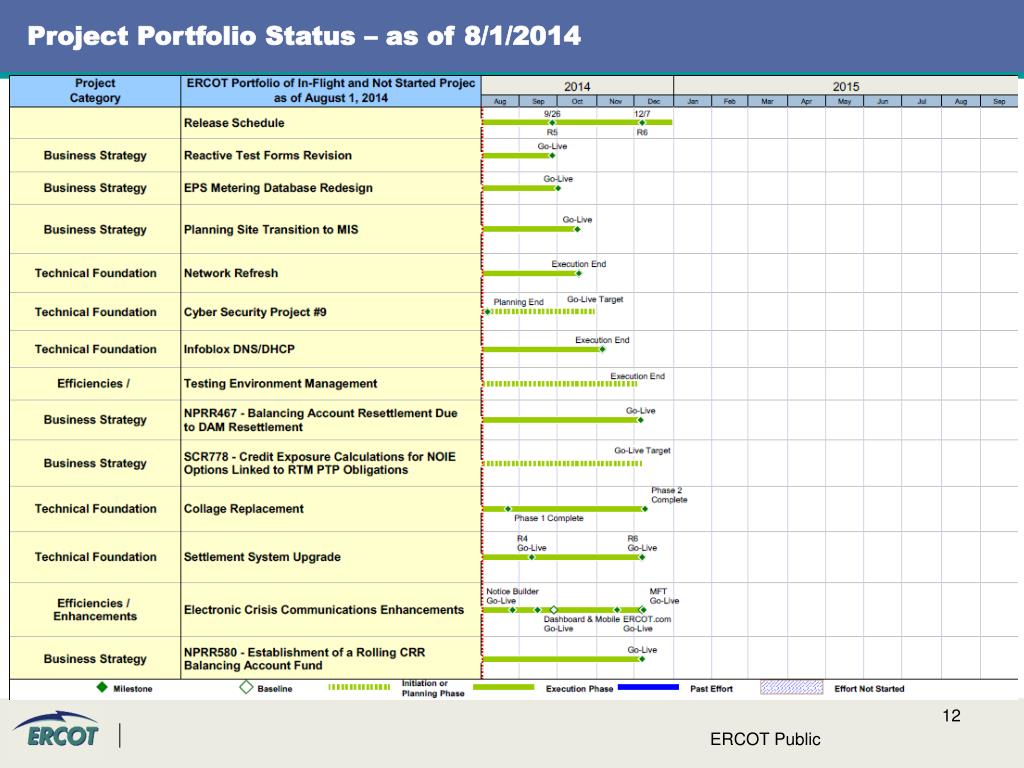
Task: Click NPRR580 Go-Live milestone diamond
Action: [642, 659]
